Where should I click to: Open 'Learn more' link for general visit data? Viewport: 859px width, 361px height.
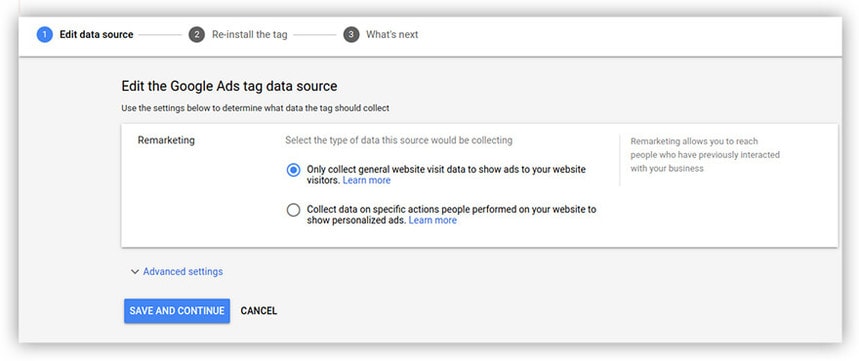(x=366, y=180)
